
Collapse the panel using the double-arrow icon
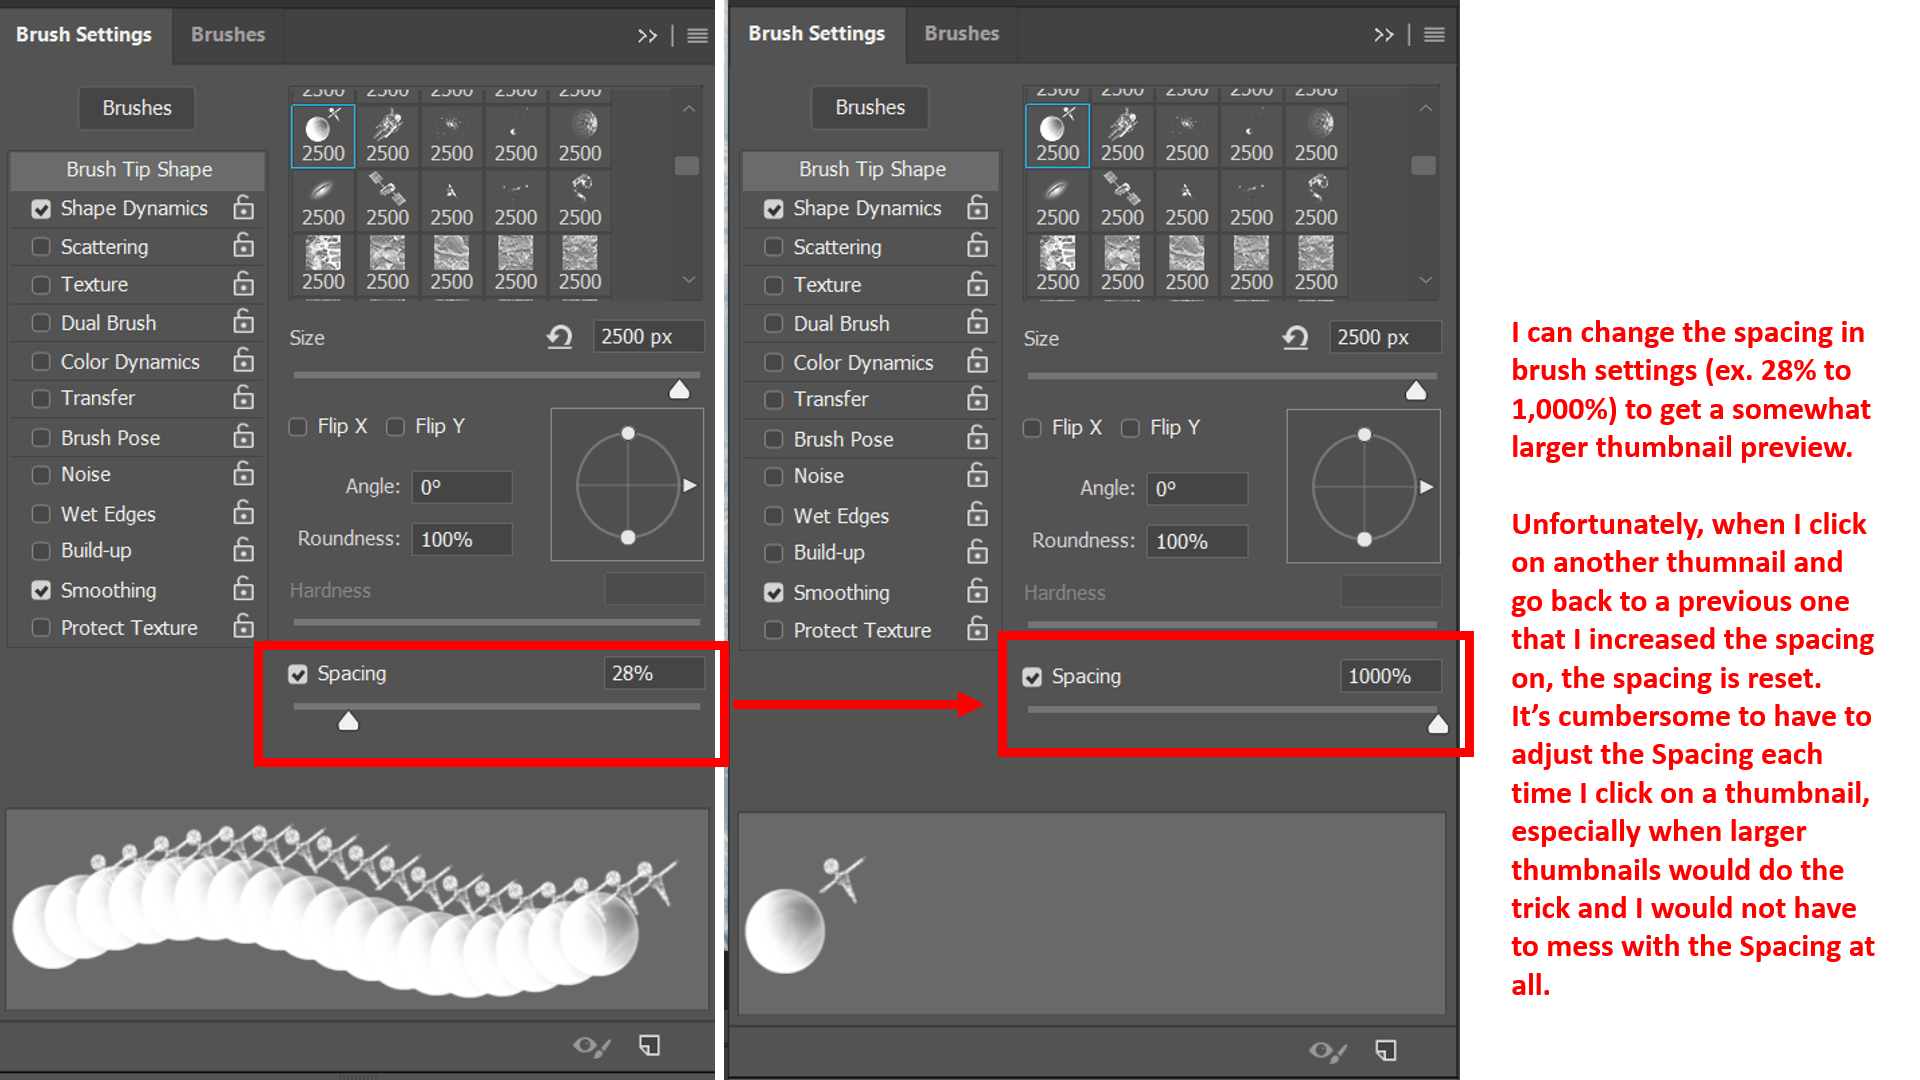tap(648, 35)
